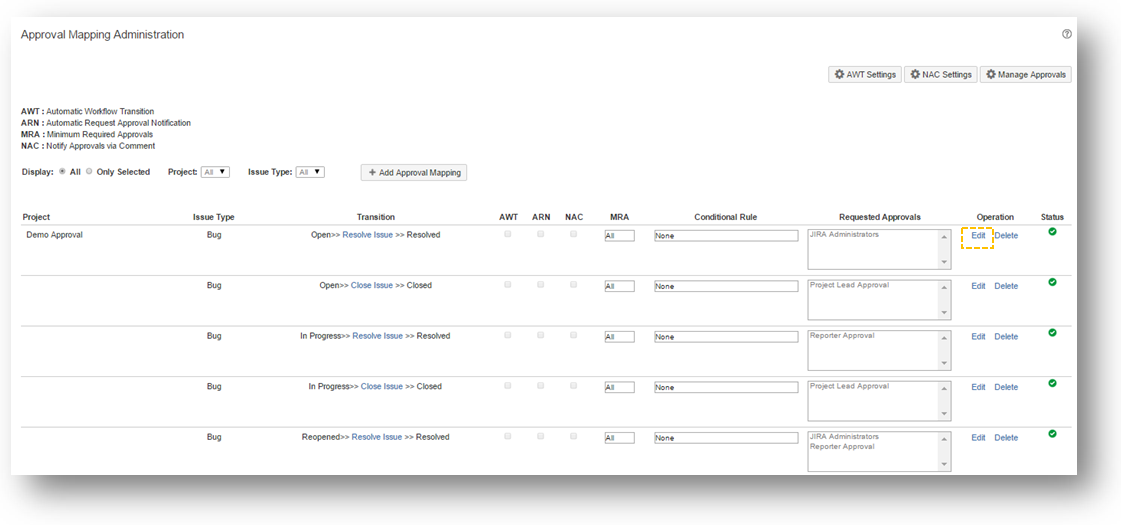Delete the Reopened to Resolved mapping
1121x525 pixels.
tap(1006, 438)
